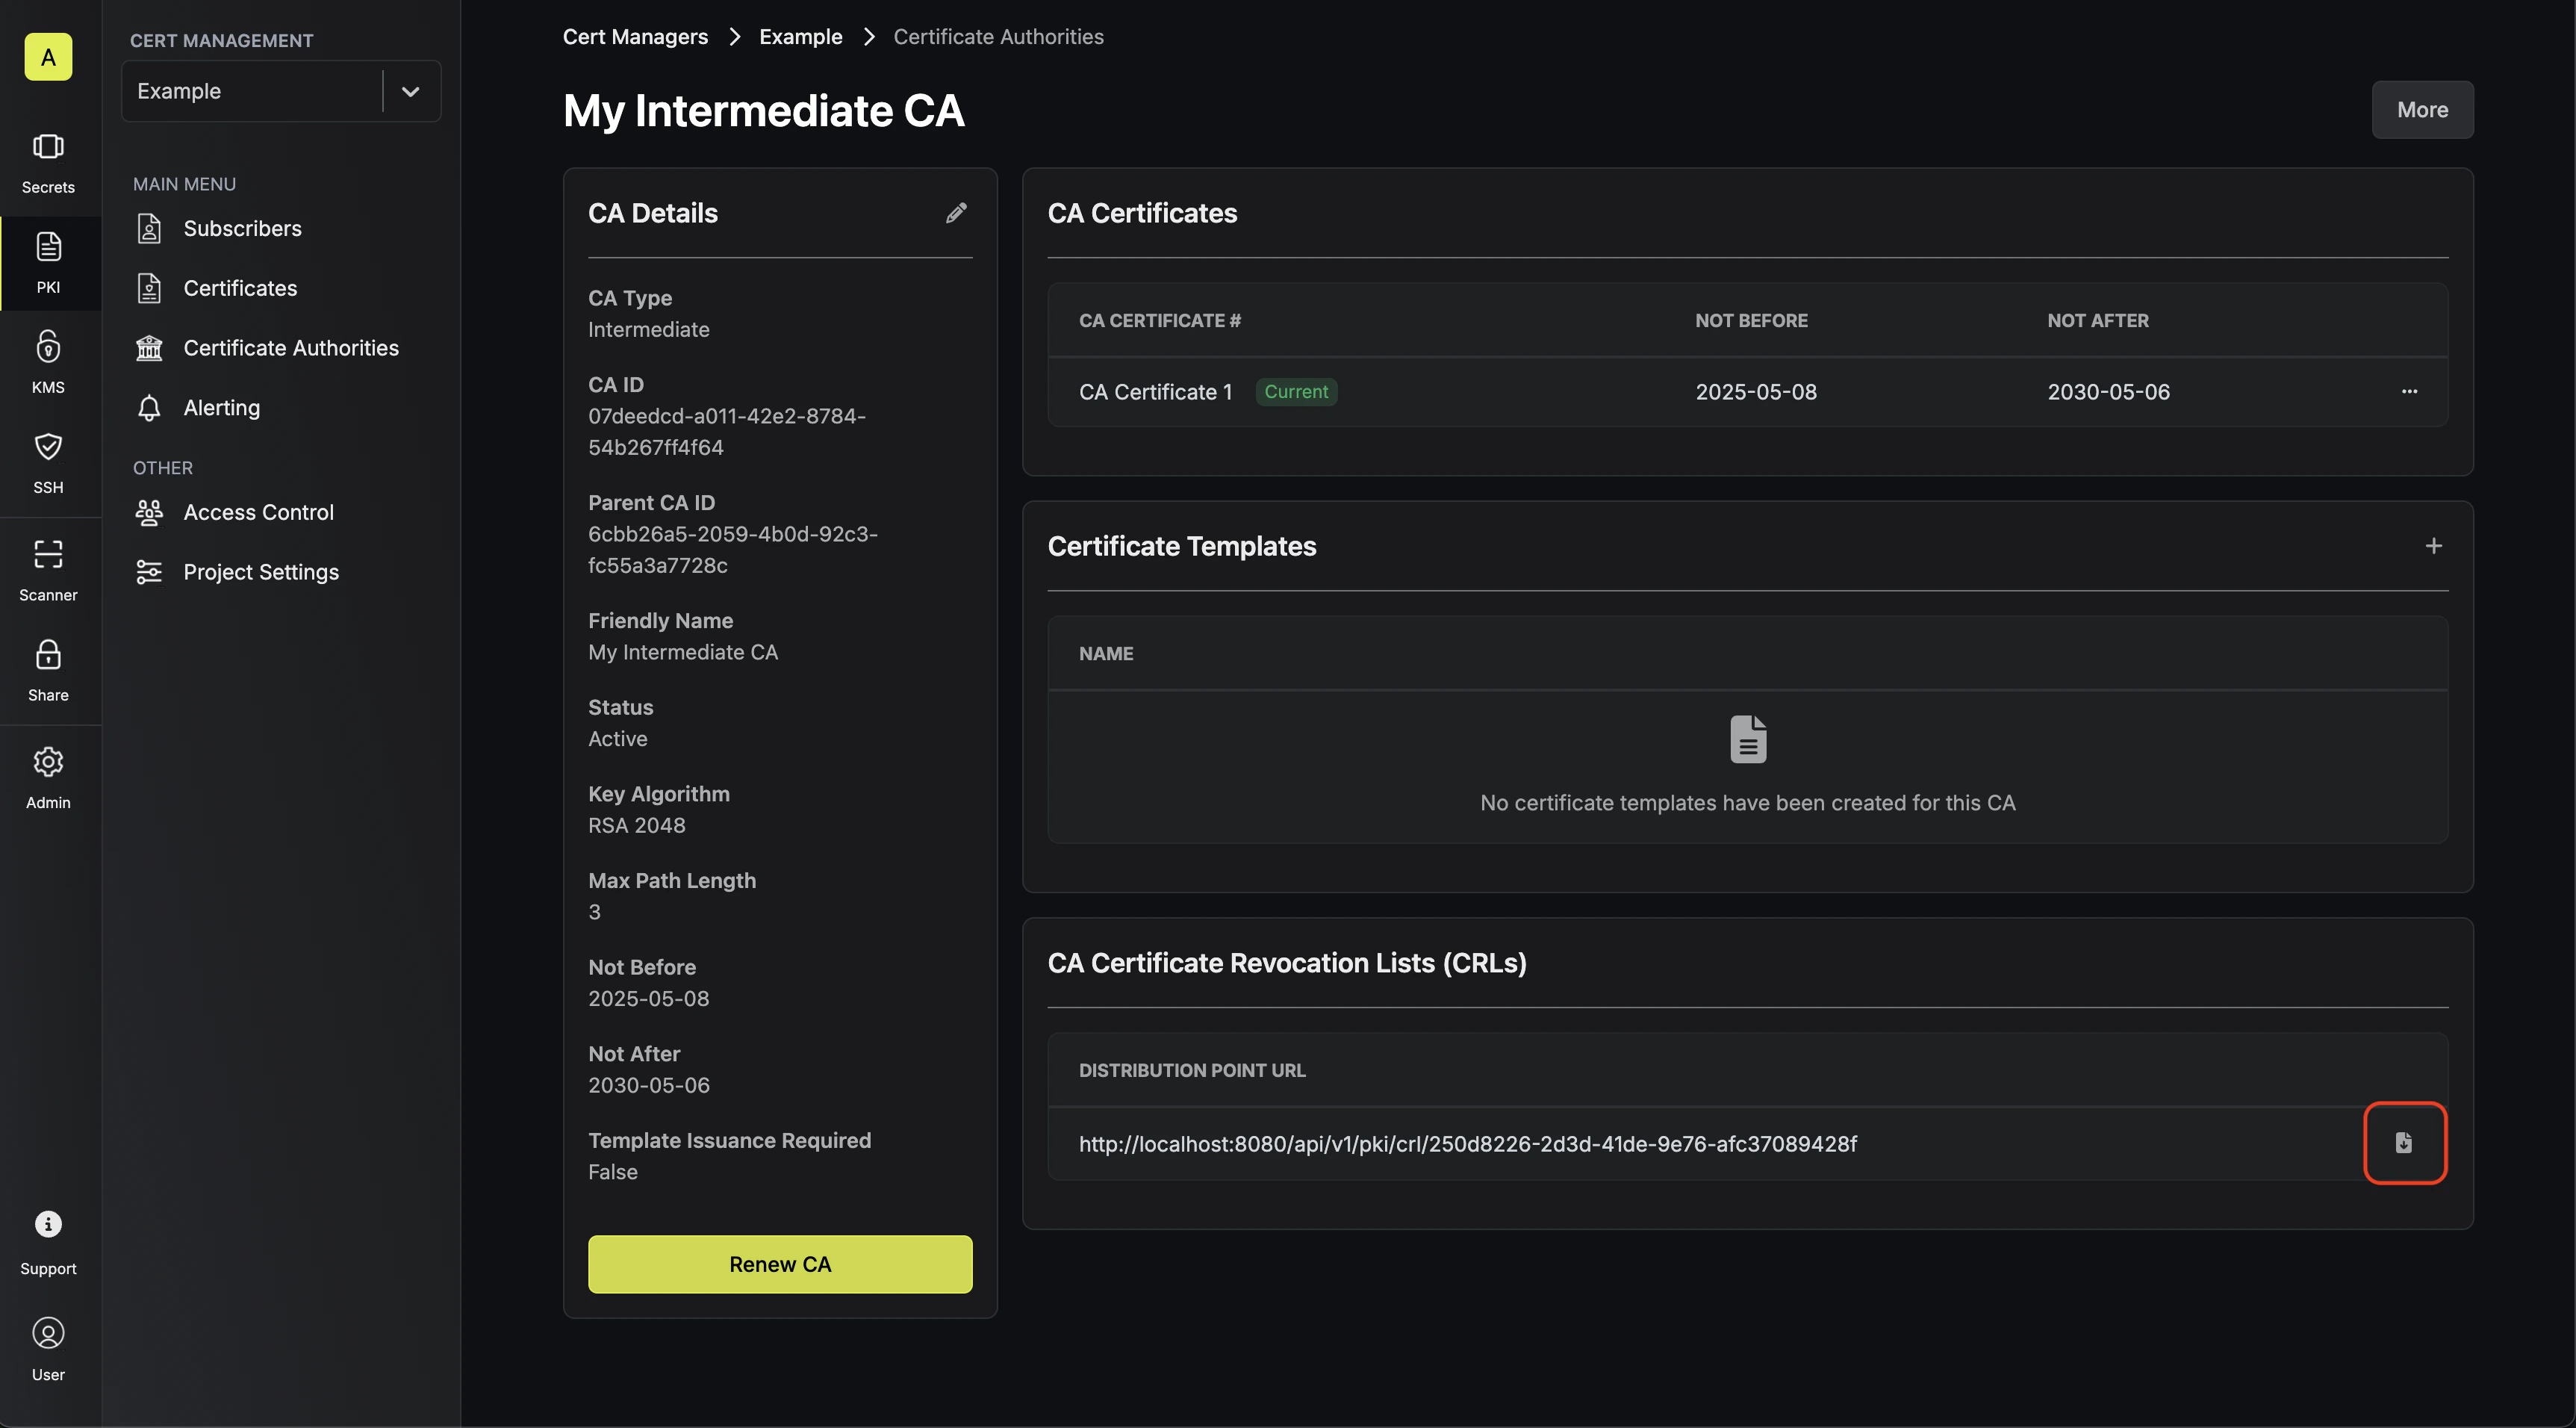This screenshot has height=1428, width=2576.
Task: Edit CA Details with pencil icon
Action: coord(956,212)
